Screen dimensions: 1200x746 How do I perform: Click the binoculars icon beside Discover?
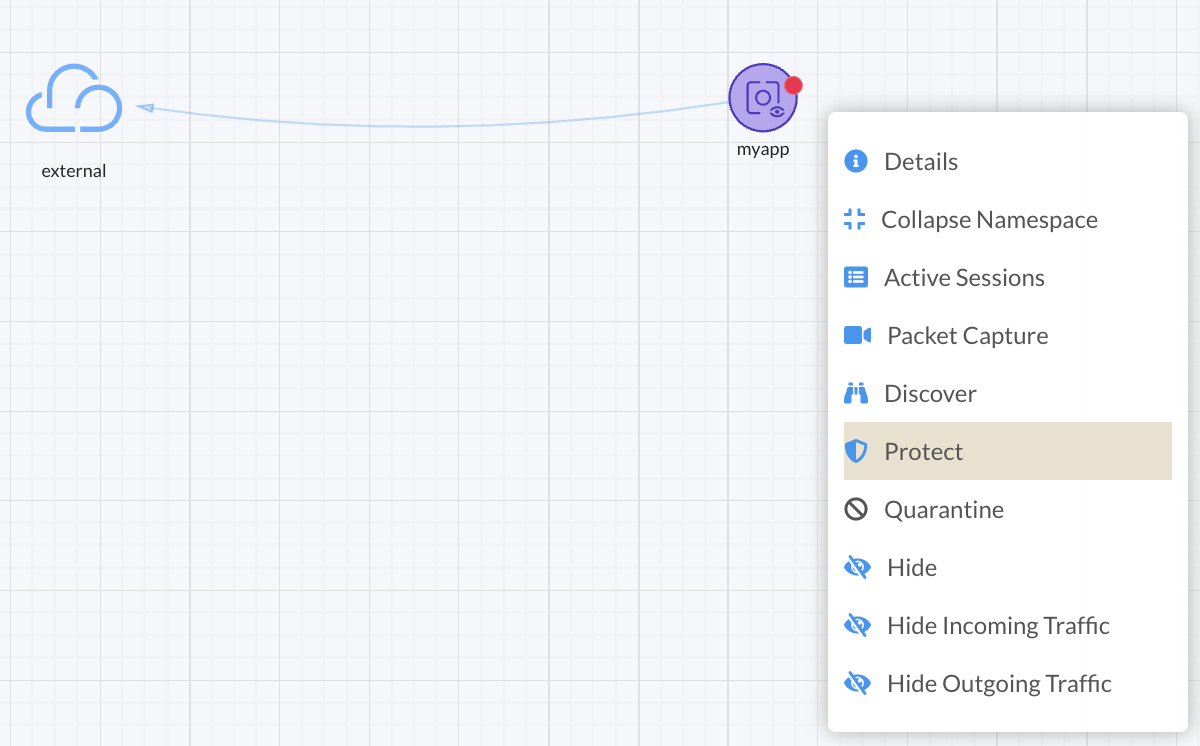[x=856, y=393]
